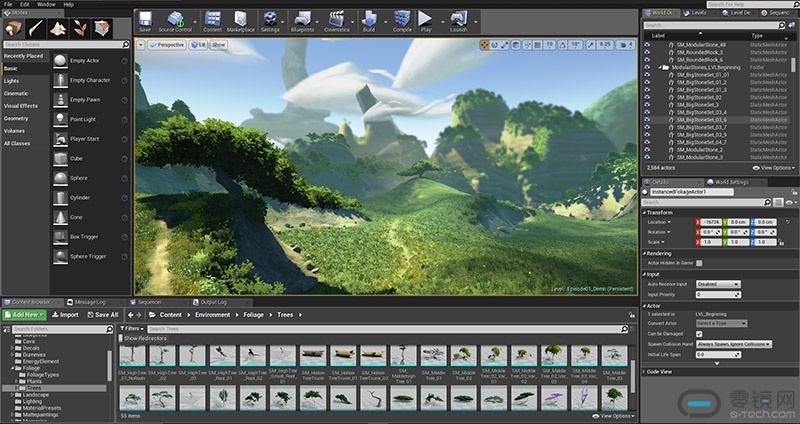The width and height of the screenshot is (800, 424).
Task: Collapse Foliage folder in tree
Action: pyautogui.click(x=12, y=368)
